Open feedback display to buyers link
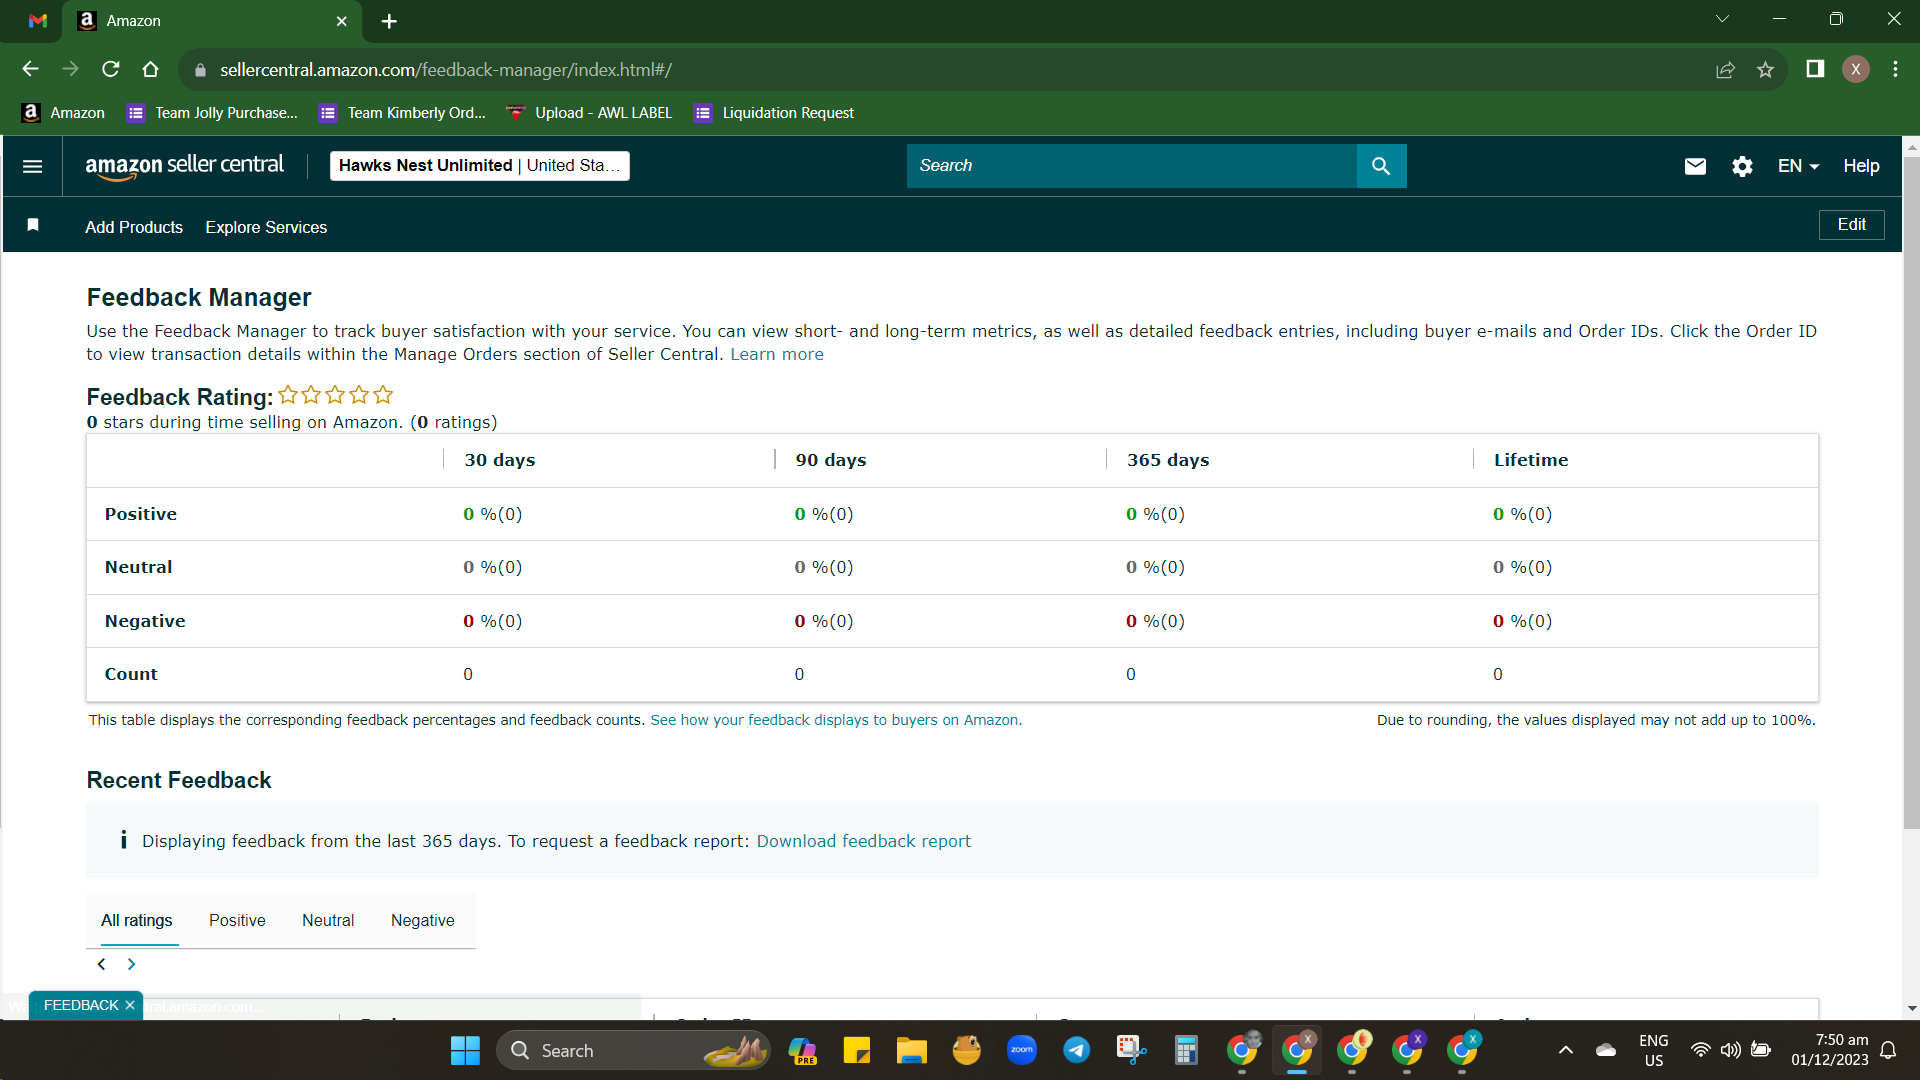Viewport: 1920px width, 1080px height. pos(836,720)
